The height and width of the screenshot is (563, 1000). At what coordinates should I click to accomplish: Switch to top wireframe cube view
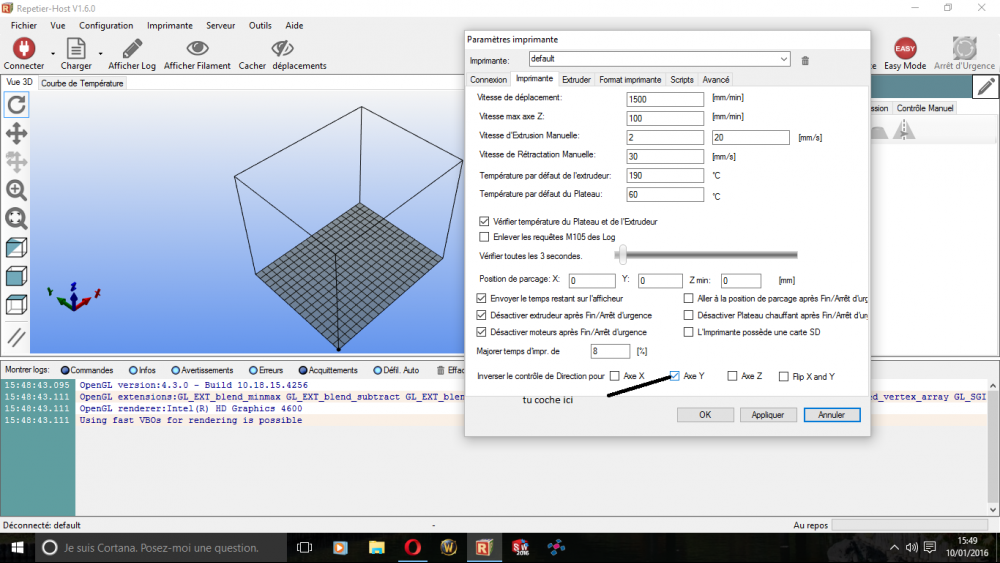pos(17,305)
